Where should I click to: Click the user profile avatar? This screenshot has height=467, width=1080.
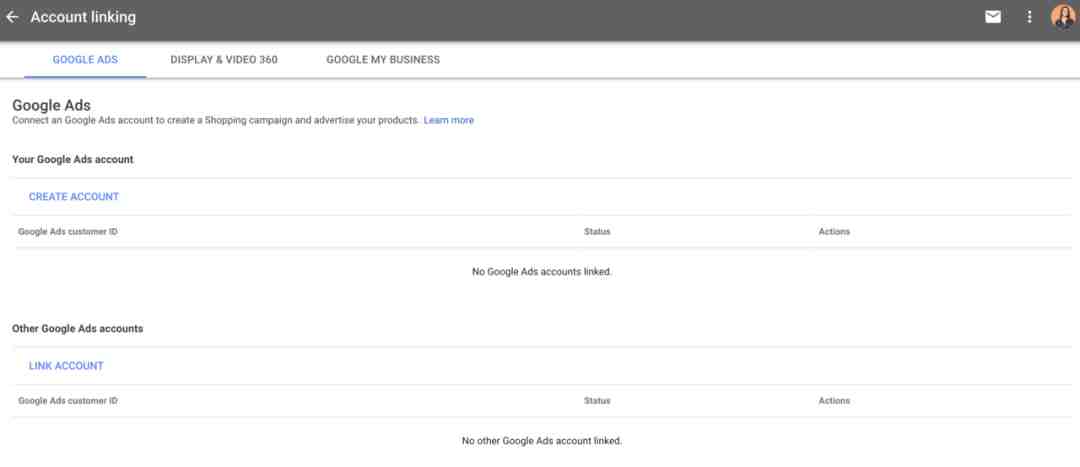(x=1063, y=17)
